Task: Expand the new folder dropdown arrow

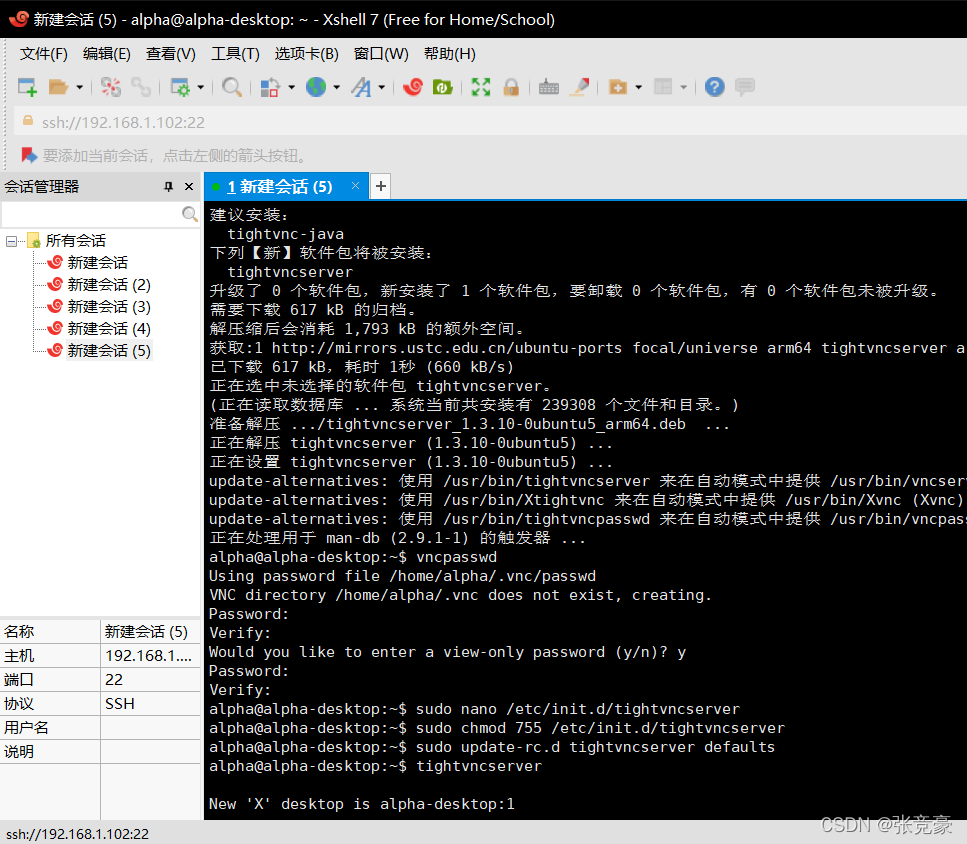Action: (x=638, y=88)
